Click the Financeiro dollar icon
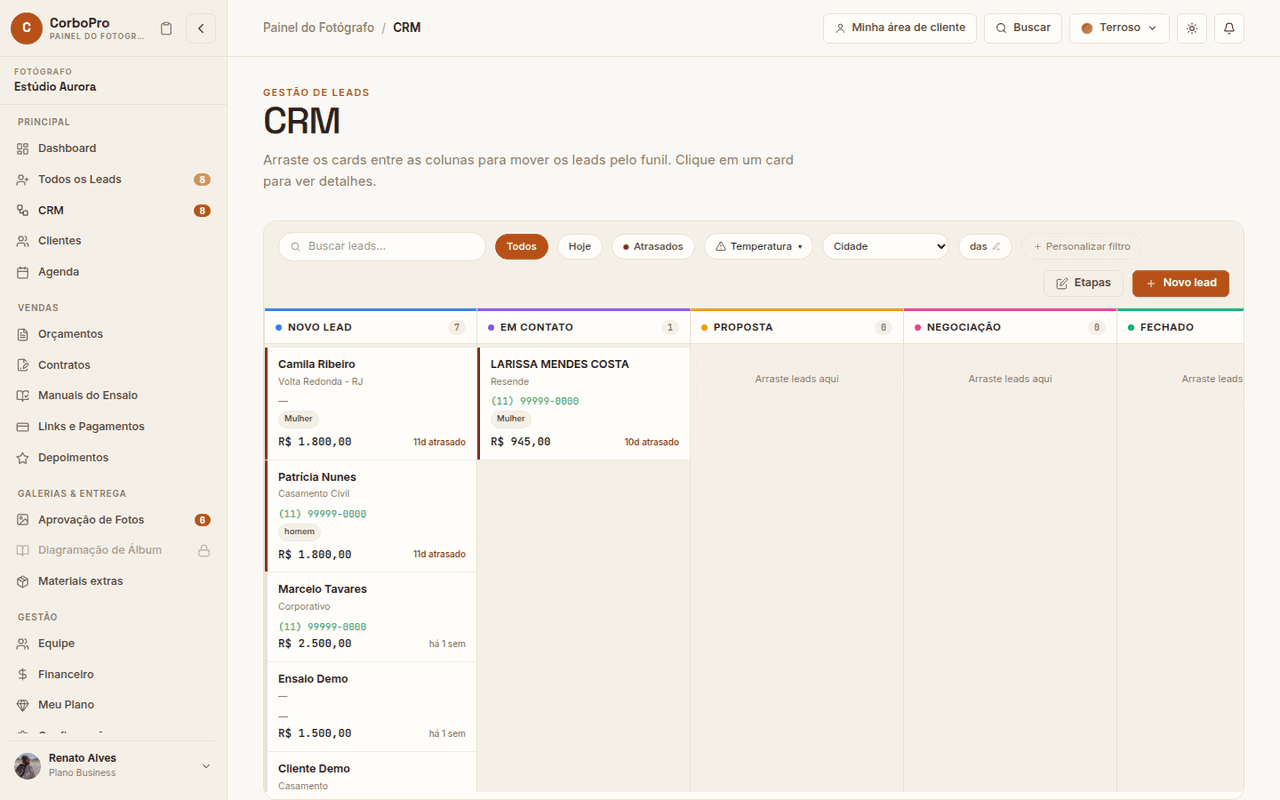 23,674
